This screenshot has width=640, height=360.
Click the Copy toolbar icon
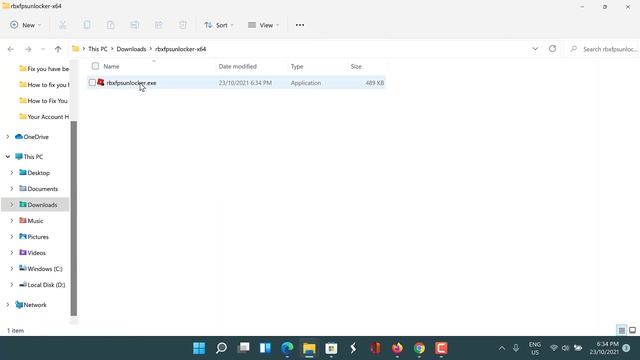87,25
